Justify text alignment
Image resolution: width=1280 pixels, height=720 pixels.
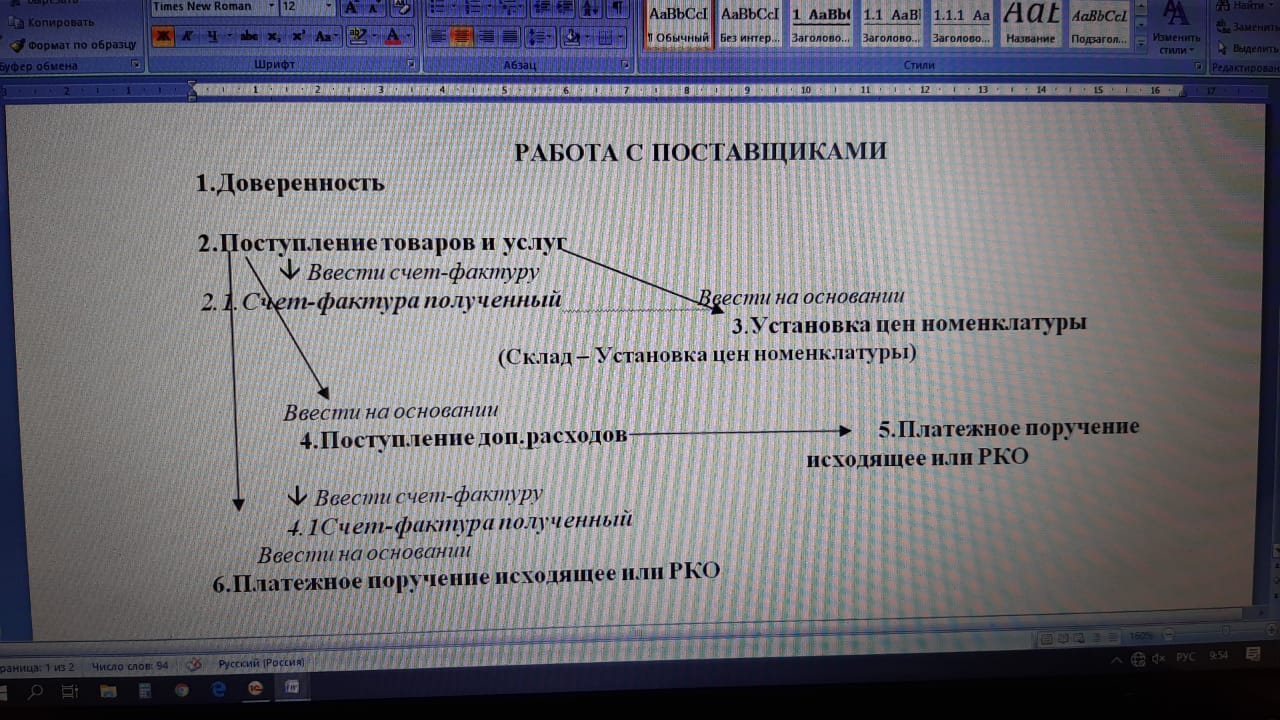[x=510, y=37]
